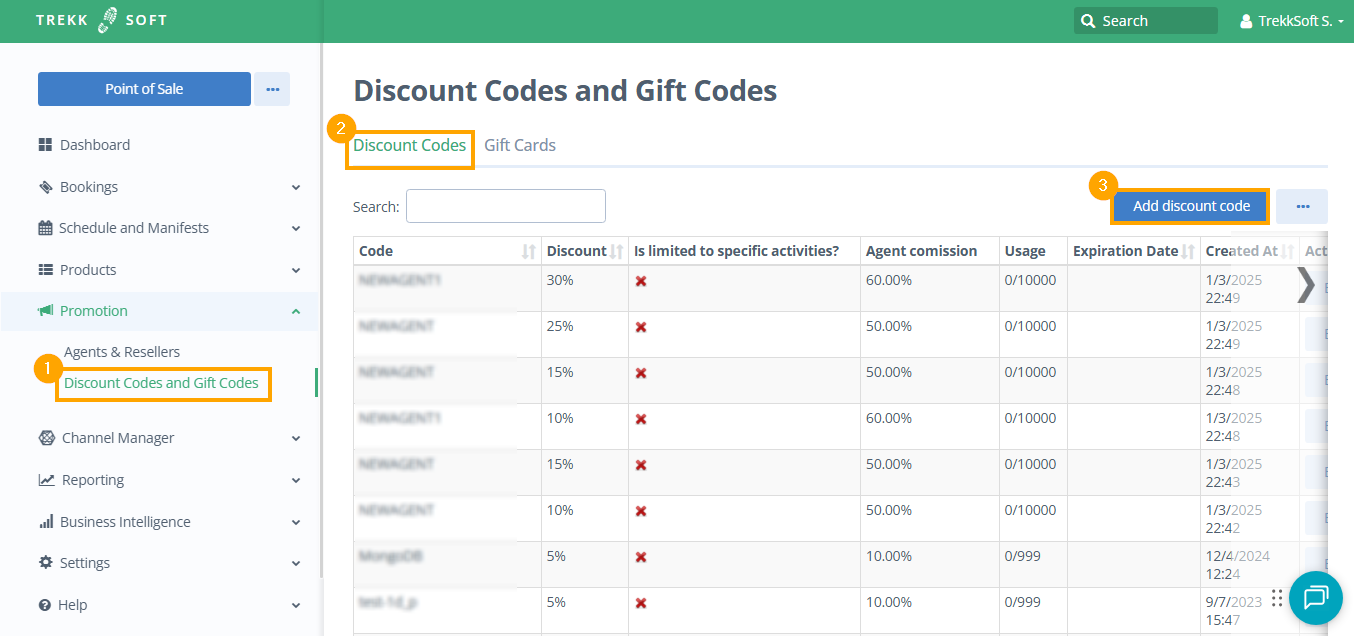Screen dimensions: 1354x636
Task: Open Agents & Resellers page
Action: [122, 352]
